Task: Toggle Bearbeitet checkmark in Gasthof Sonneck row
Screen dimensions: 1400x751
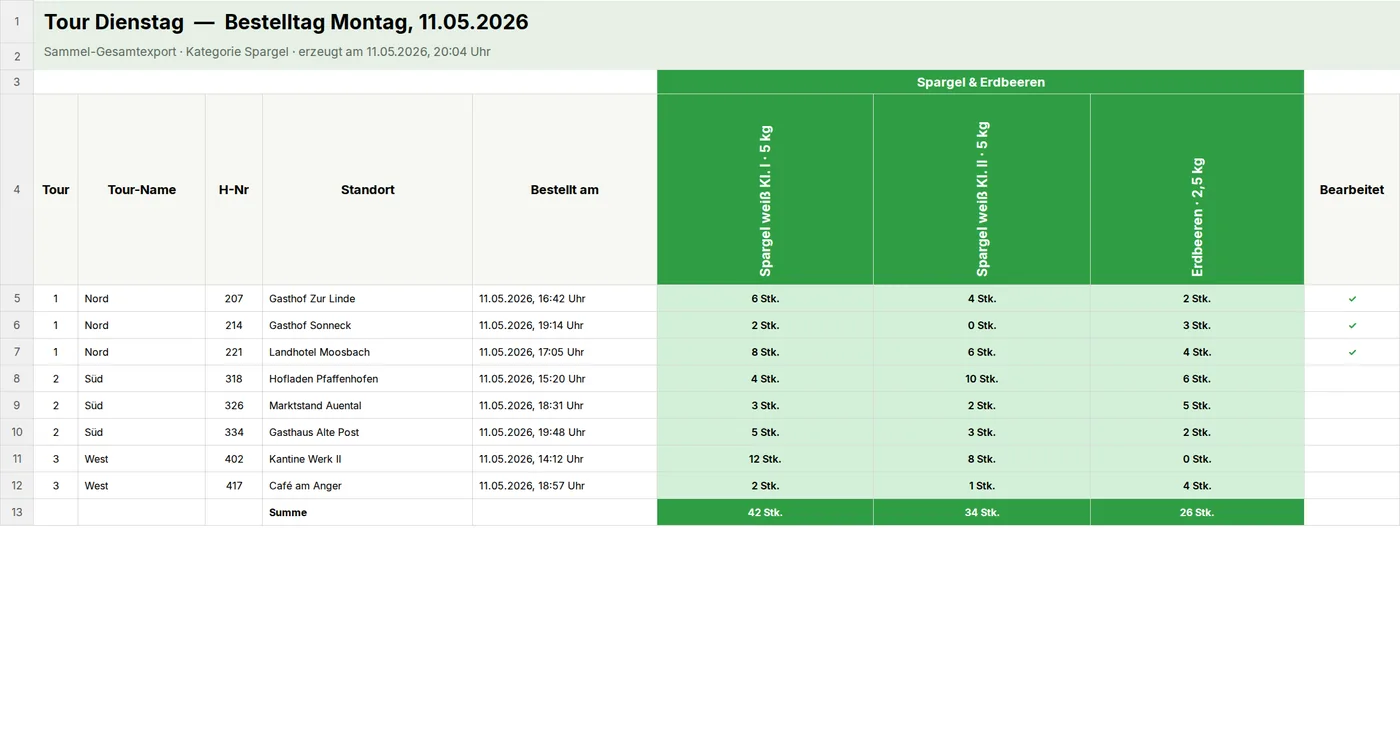Action: [x=1352, y=326]
